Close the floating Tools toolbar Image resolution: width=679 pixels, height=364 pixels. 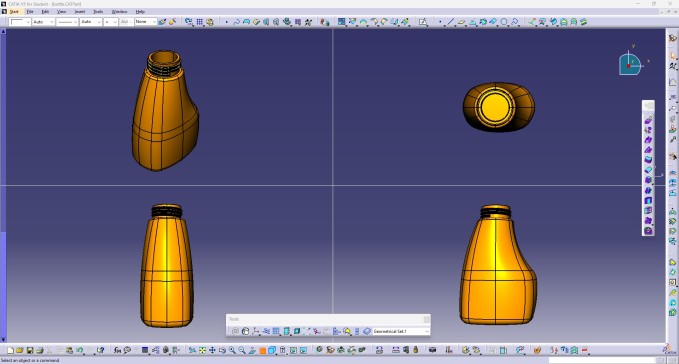[x=427, y=319]
